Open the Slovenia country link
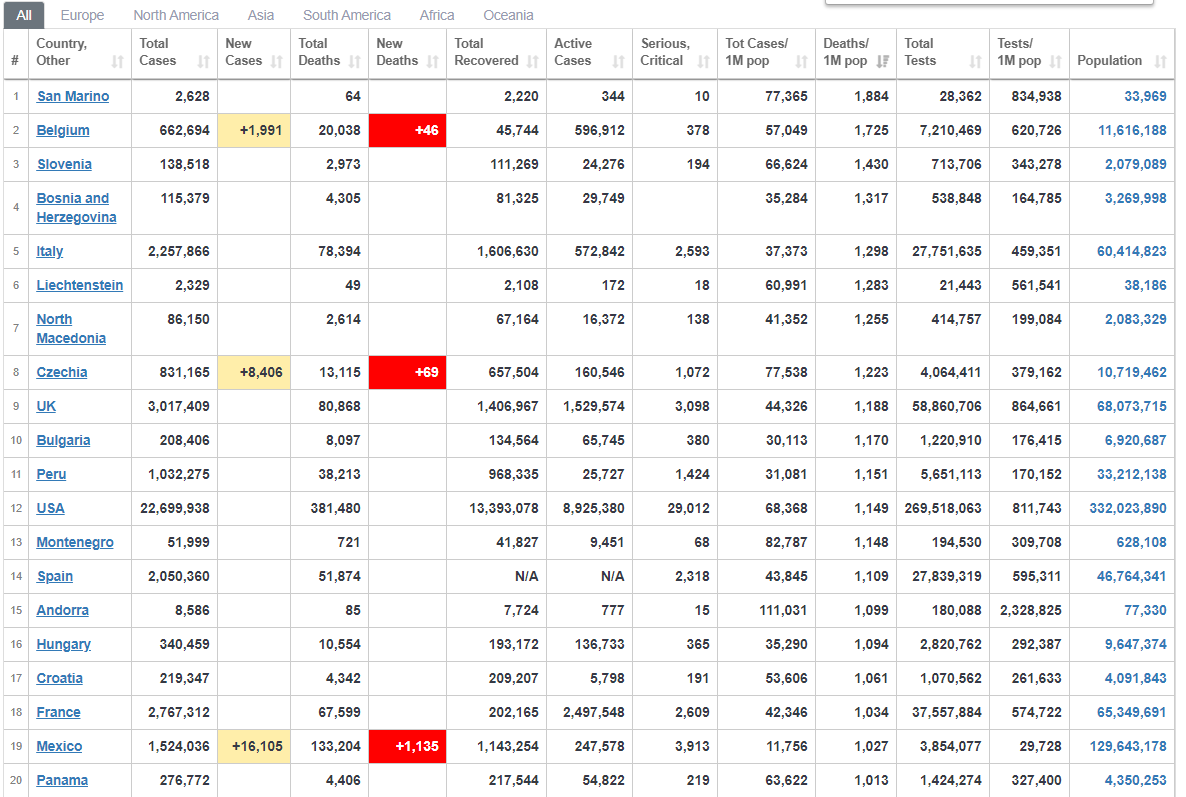The image size is (1186, 797). 64,164
